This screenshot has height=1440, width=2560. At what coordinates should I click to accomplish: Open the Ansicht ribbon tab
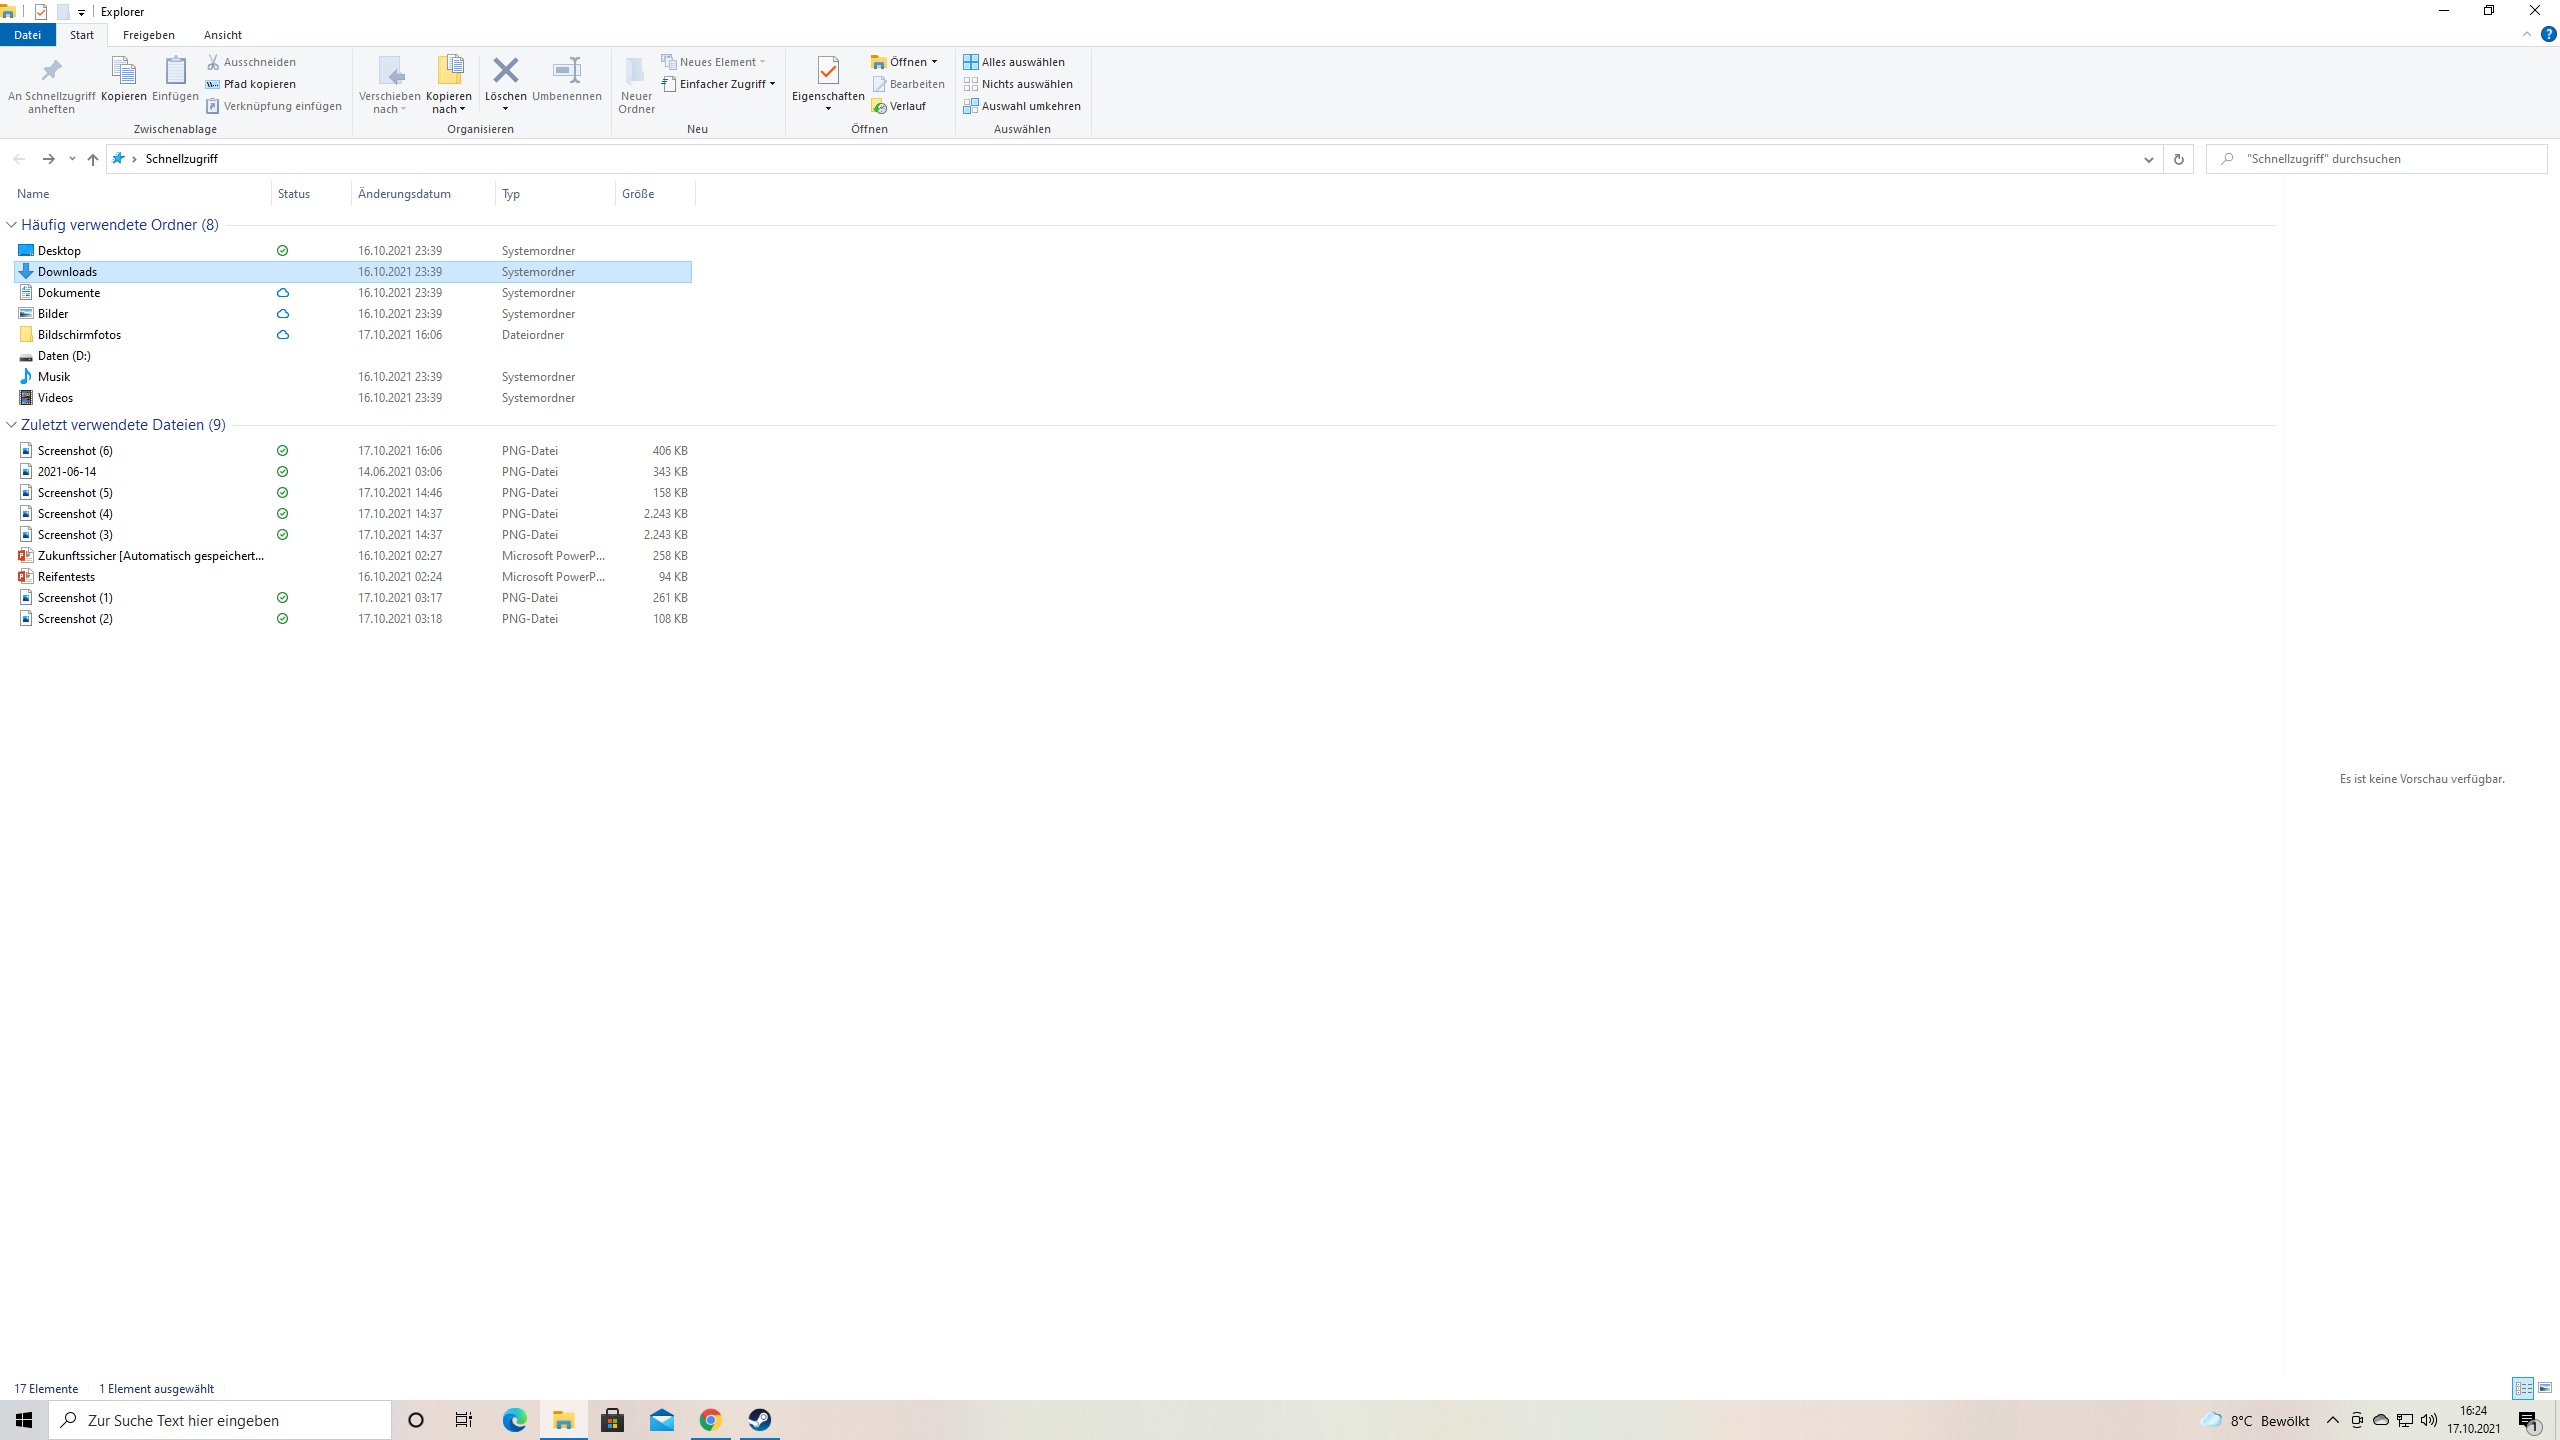click(x=222, y=35)
